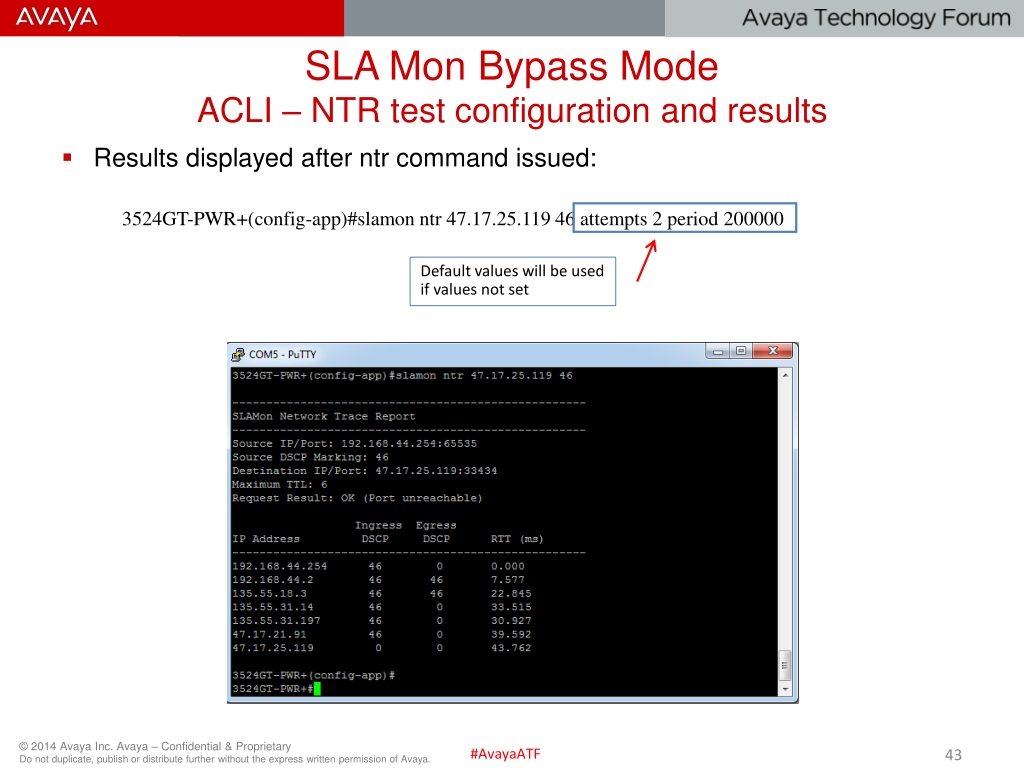Click the slamon ntr command line in the terminal

[402, 376]
